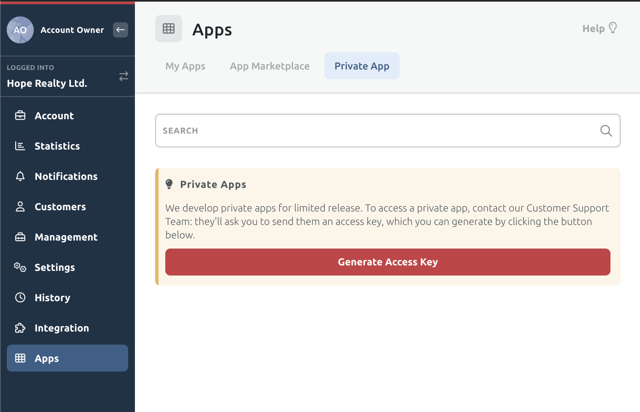Open the My Apps tab
Image resolution: width=640 pixels, height=412 pixels.
click(x=185, y=66)
